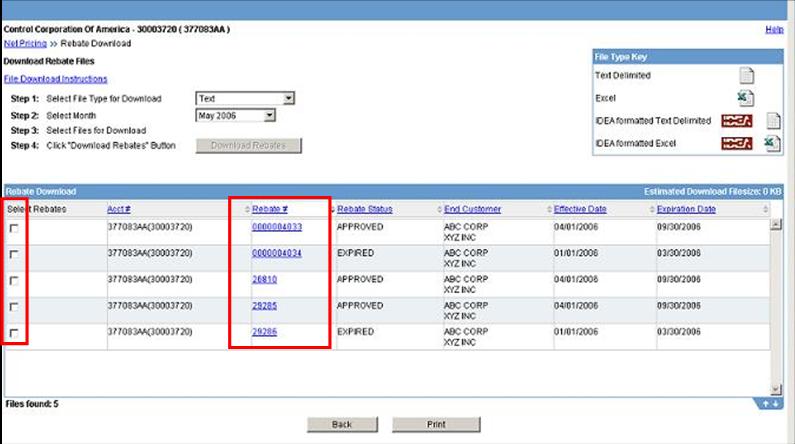
Task: Open rebate 26810 link
Action: click(x=265, y=279)
